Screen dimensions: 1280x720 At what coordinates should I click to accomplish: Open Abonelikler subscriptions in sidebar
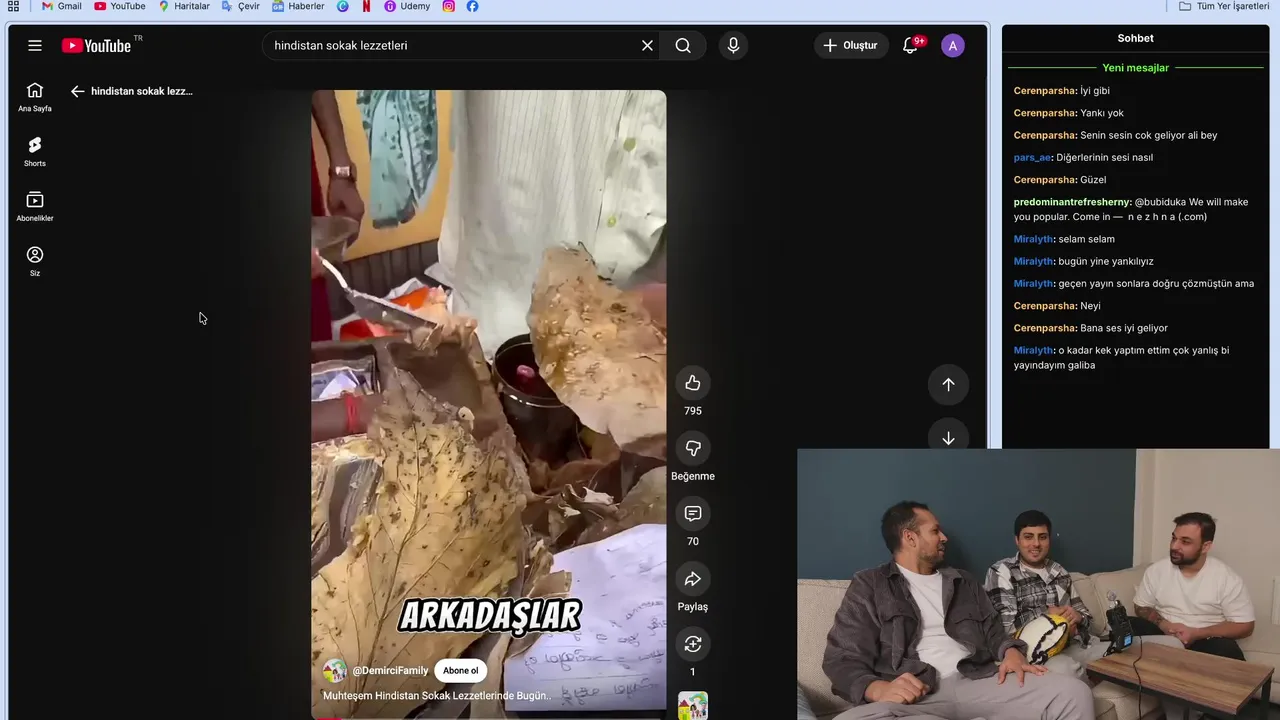click(35, 207)
